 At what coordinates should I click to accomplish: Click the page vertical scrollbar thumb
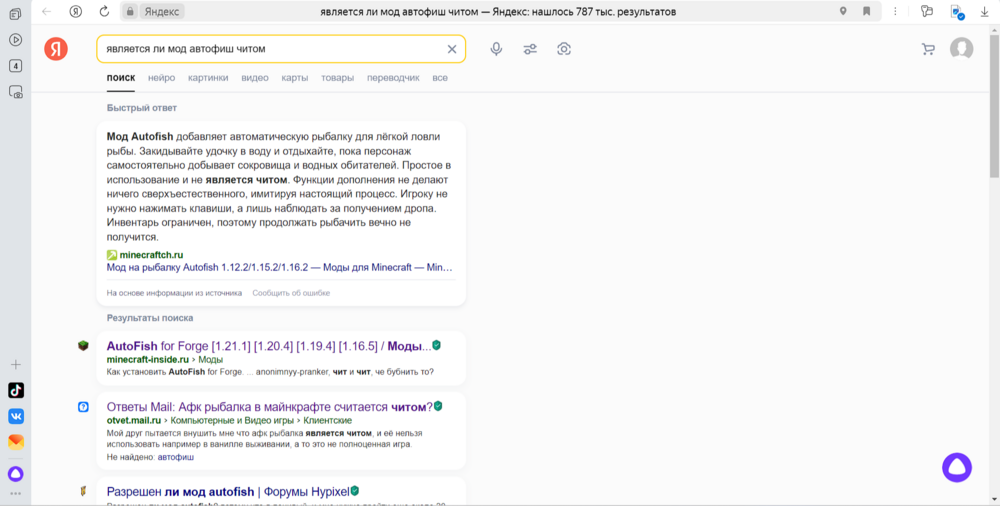click(994, 105)
